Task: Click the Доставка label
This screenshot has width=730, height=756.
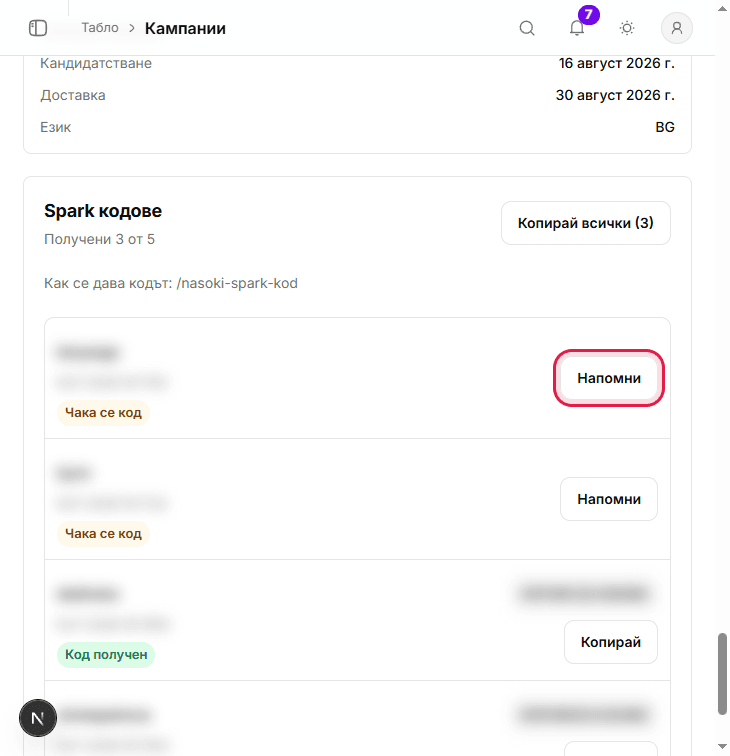Action: pyautogui.click(x=73, y=95)
